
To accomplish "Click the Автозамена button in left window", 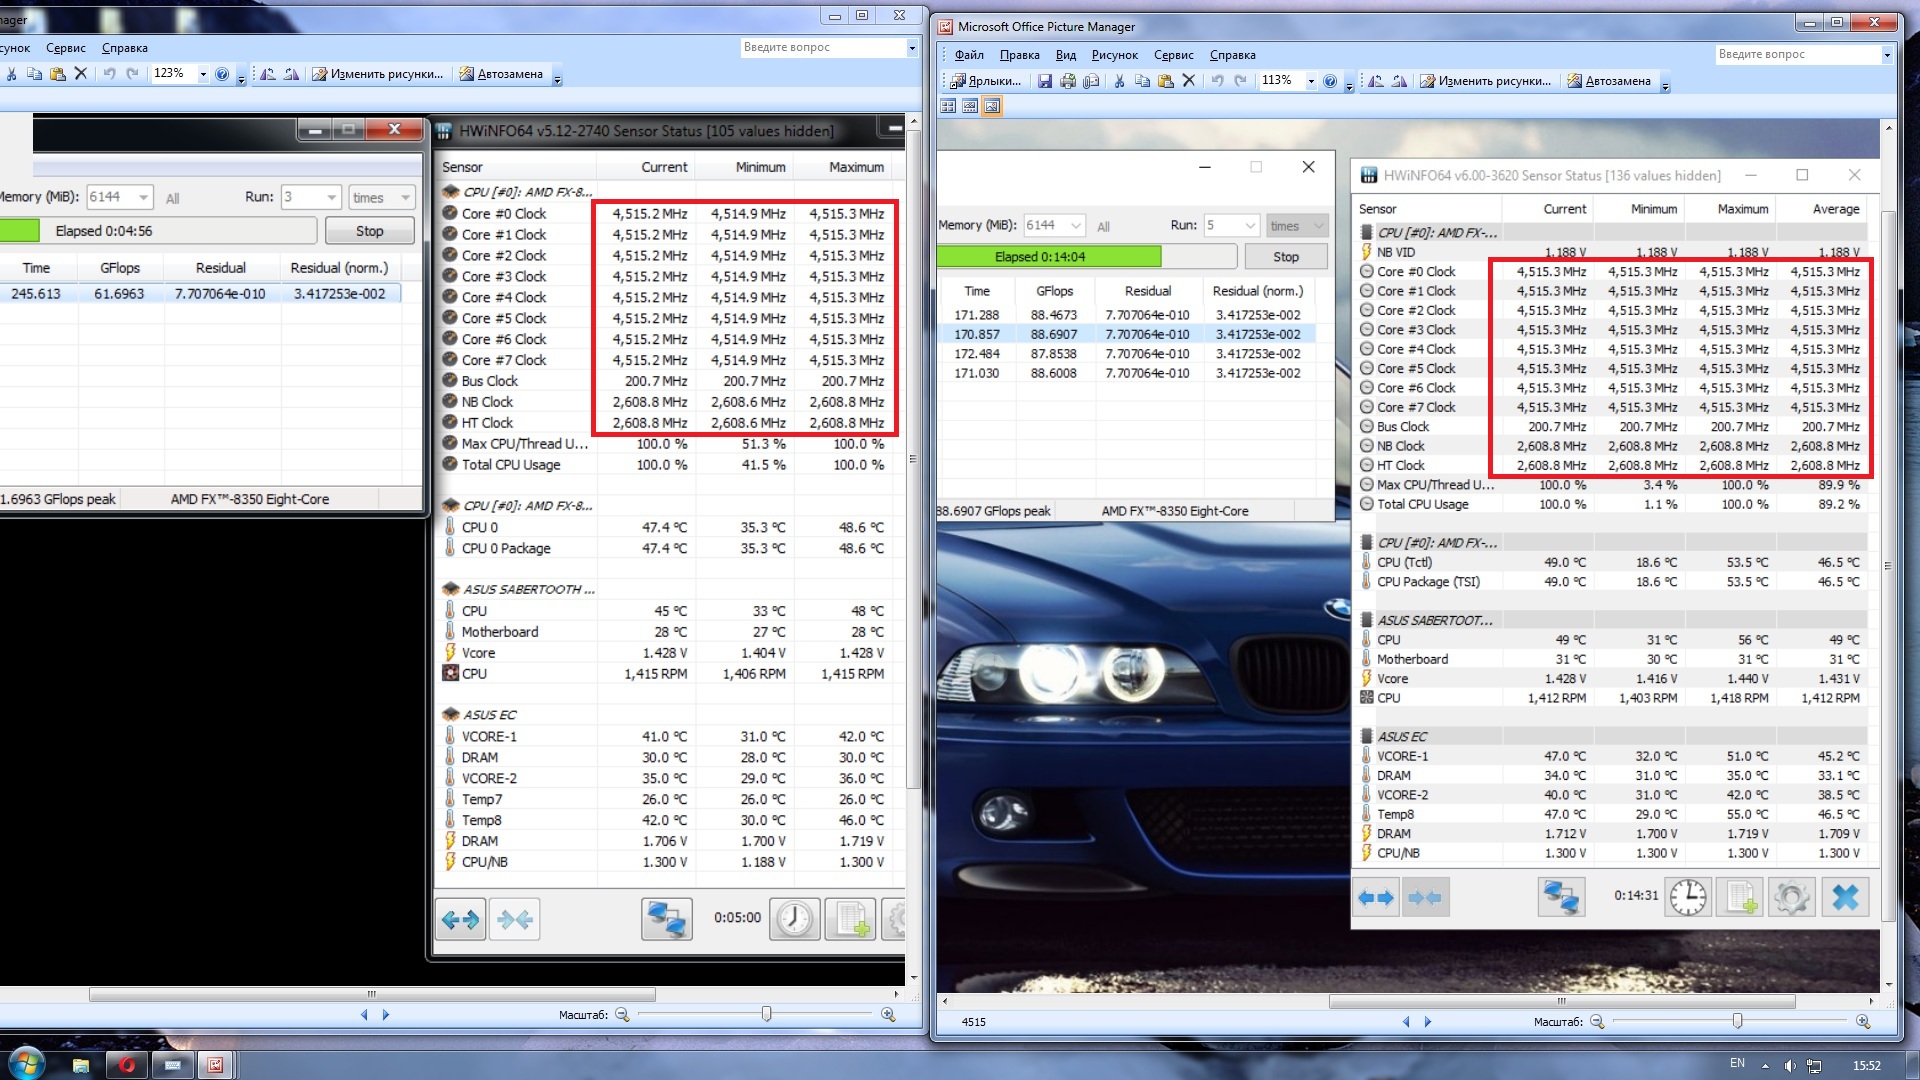I will pyautogui.click(x=500, y=74).
